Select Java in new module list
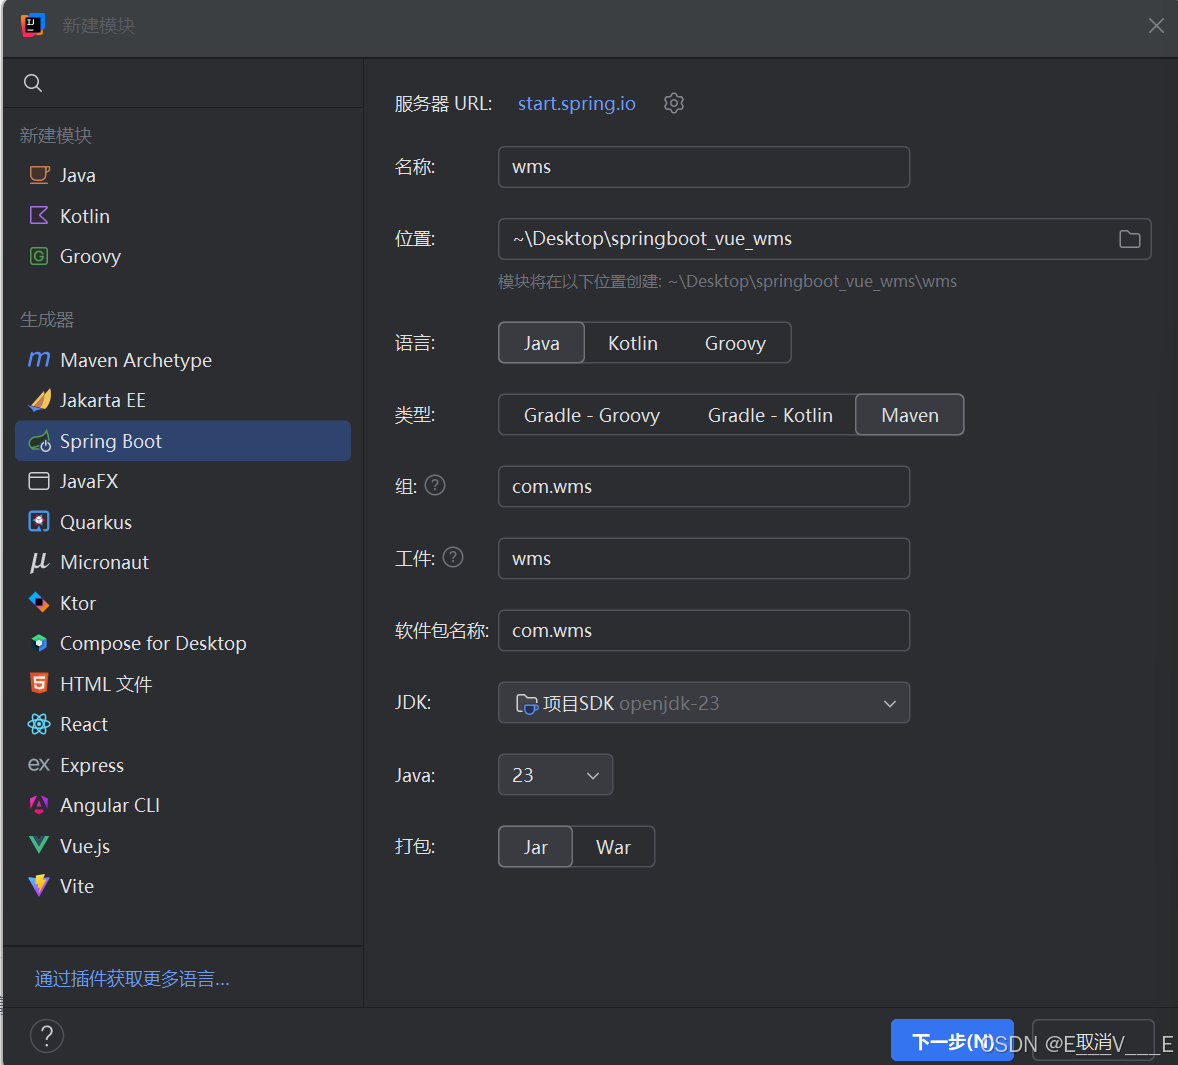 183,175
